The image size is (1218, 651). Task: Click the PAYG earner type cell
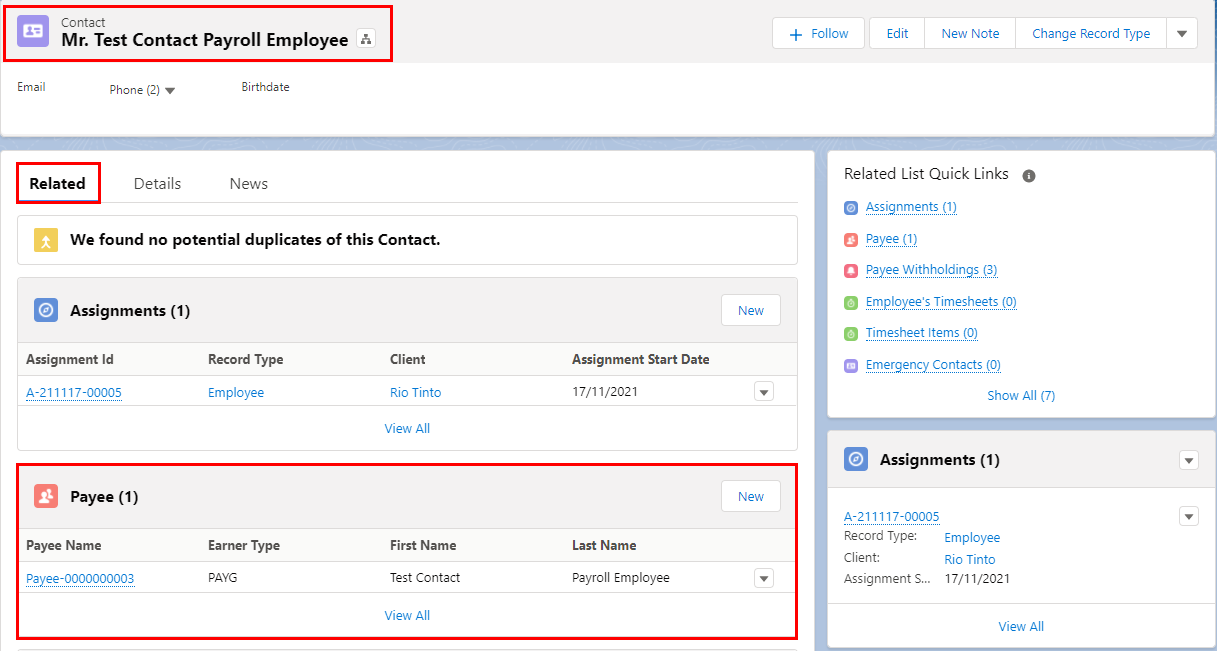224,578
